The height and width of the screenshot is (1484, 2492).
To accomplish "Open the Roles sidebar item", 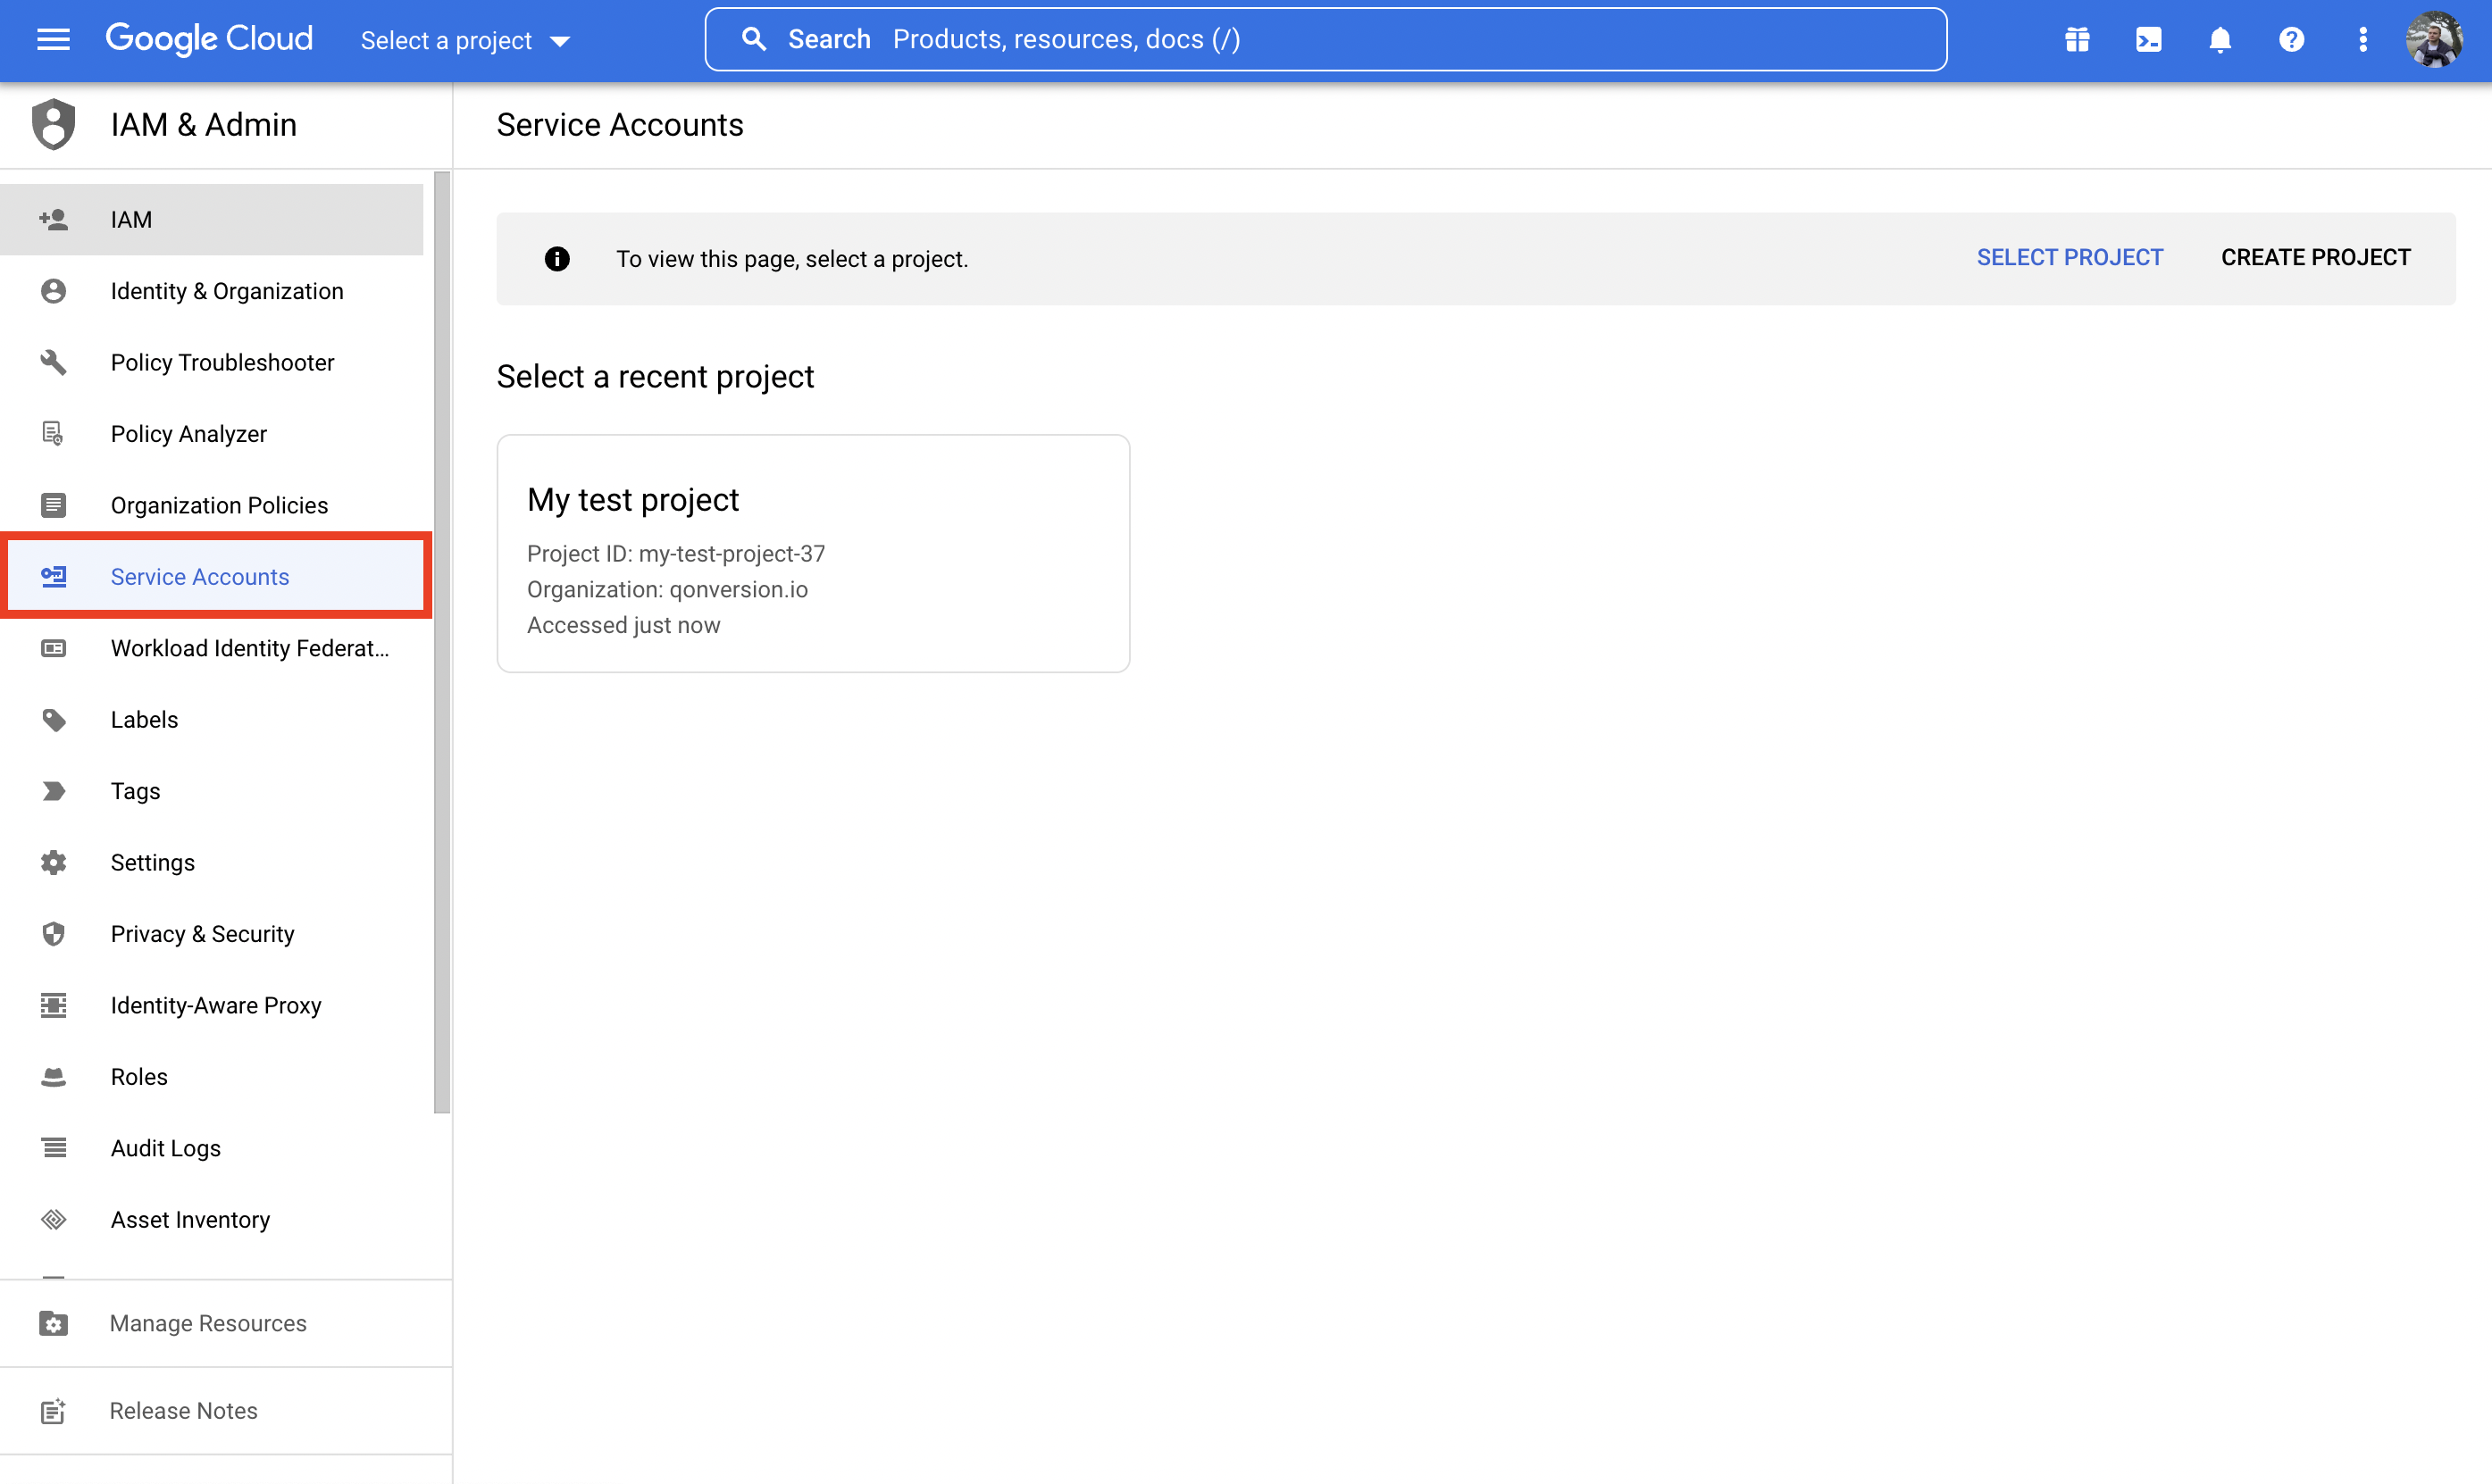I will (x=139, y=1076).
